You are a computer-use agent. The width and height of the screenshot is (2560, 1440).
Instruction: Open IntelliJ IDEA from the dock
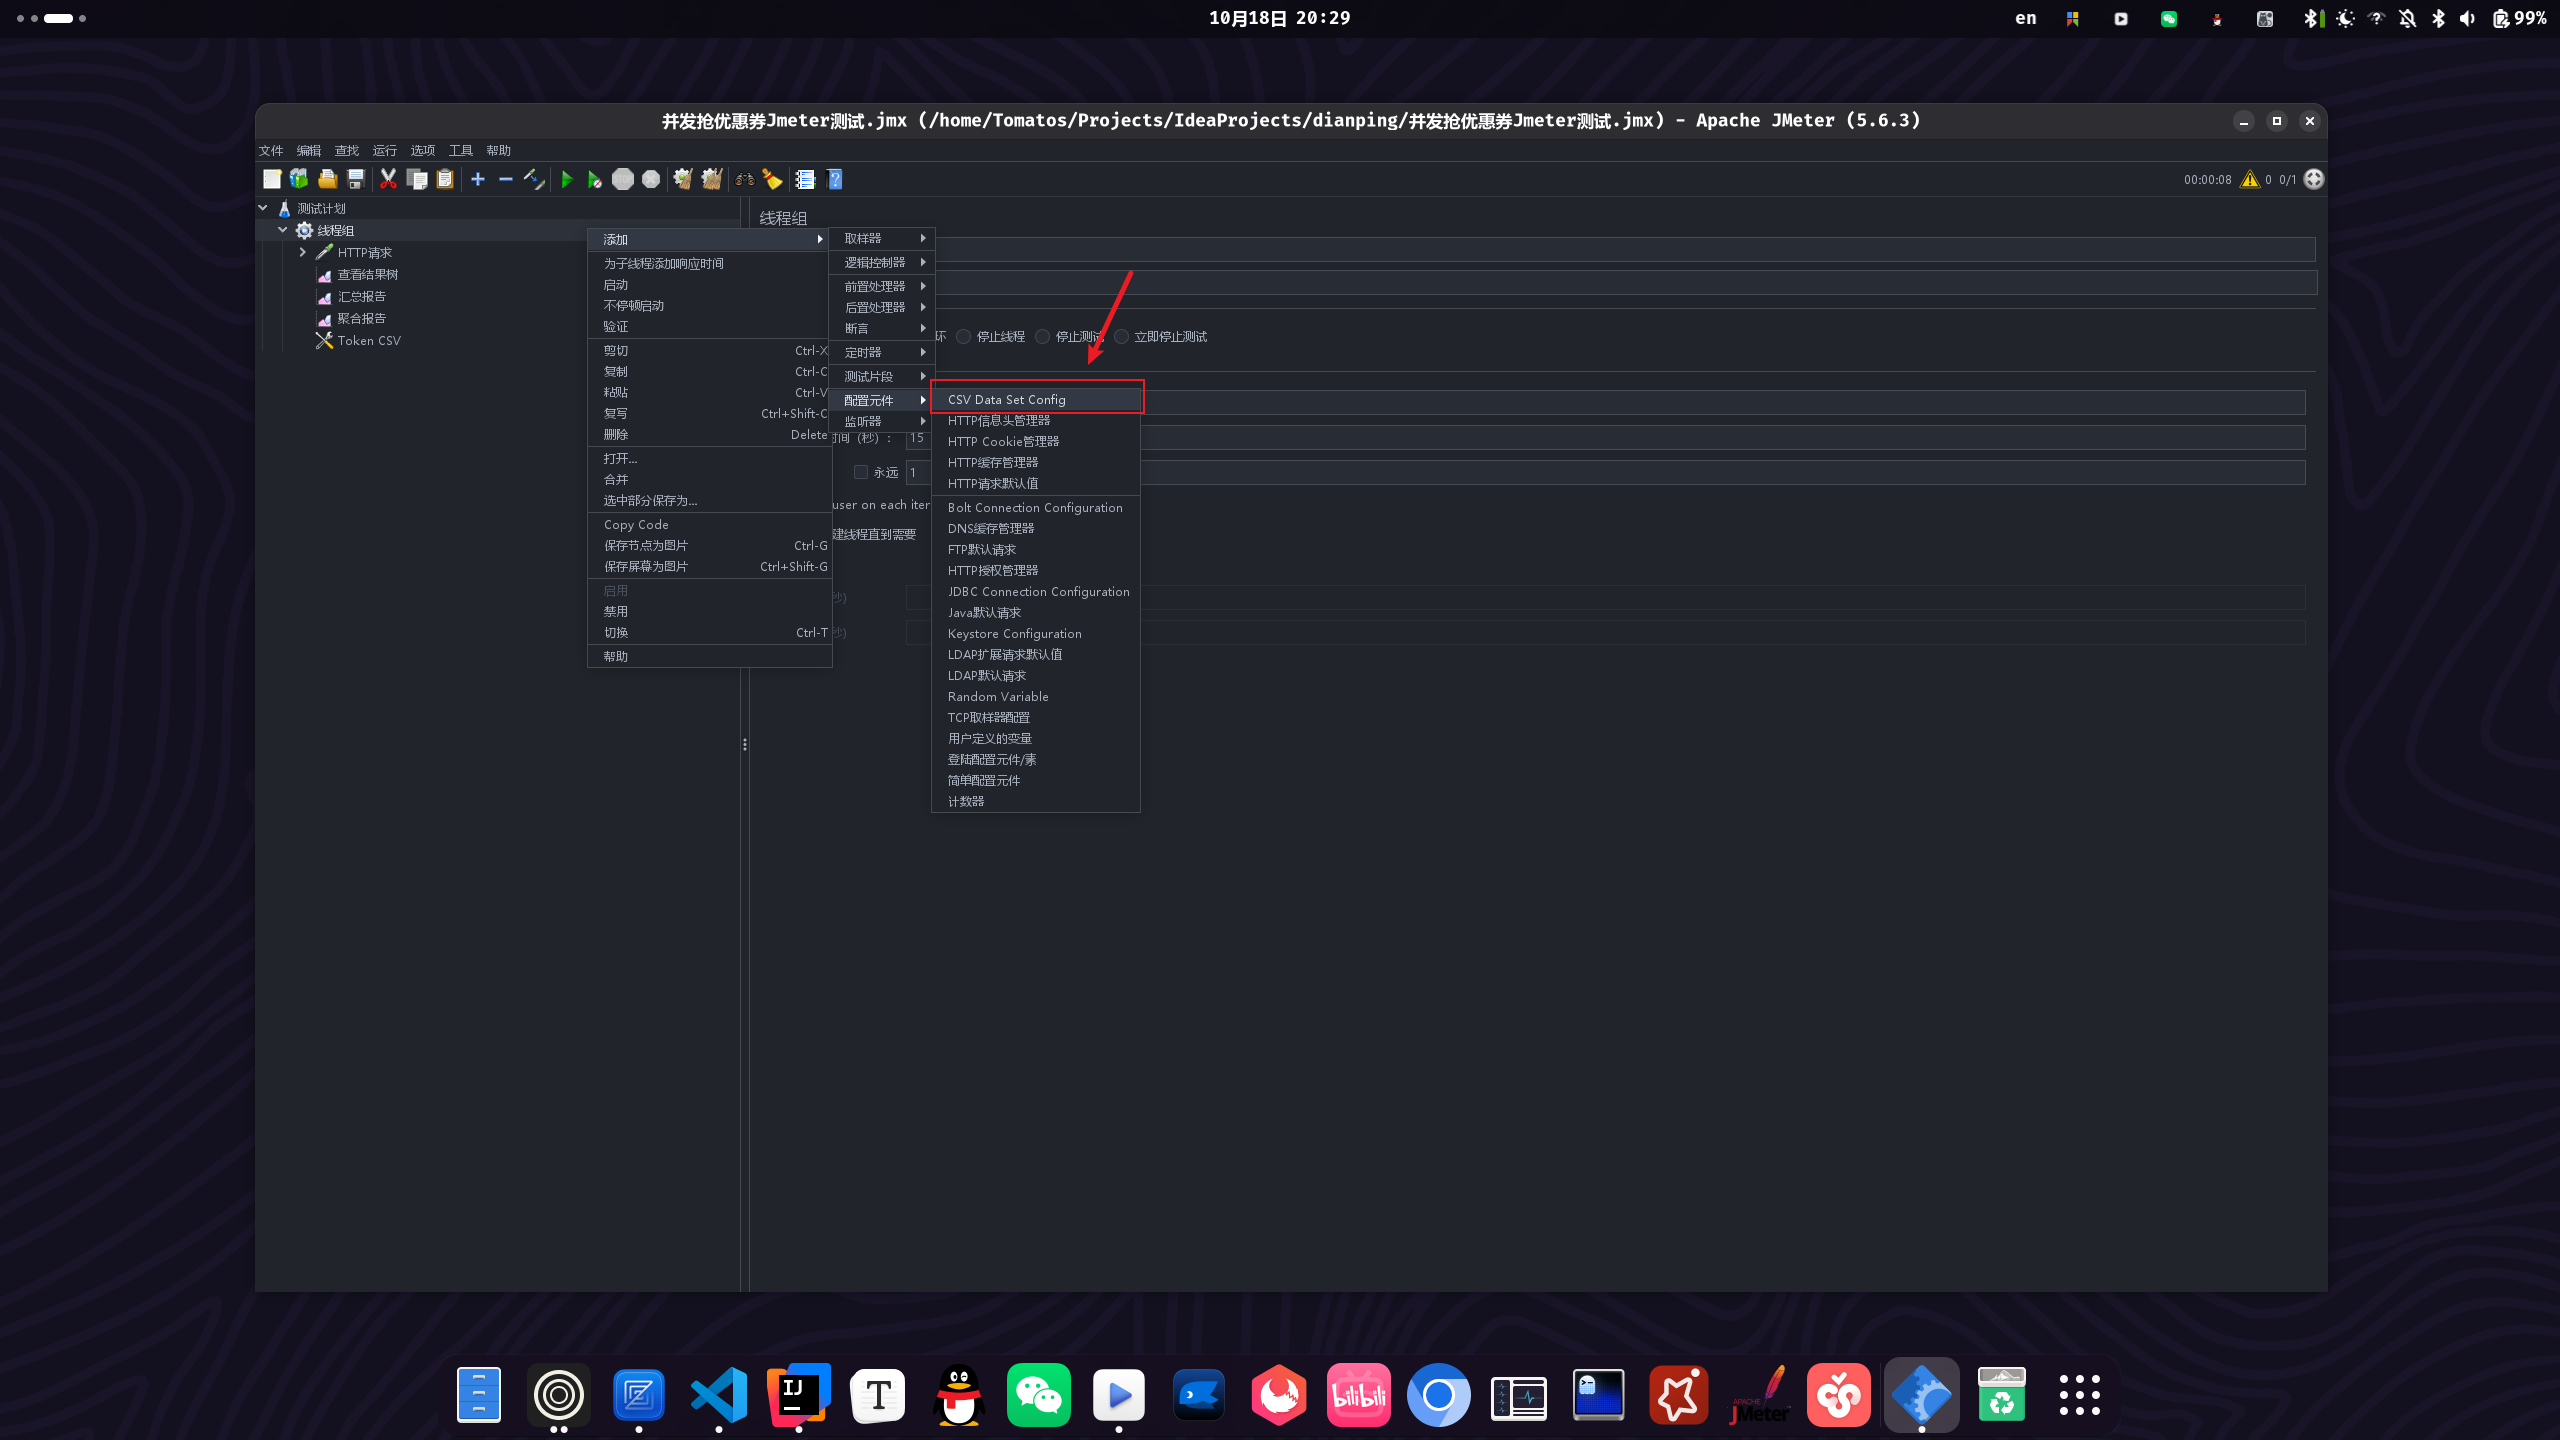pyautogui.click(x=798, y=1394)
